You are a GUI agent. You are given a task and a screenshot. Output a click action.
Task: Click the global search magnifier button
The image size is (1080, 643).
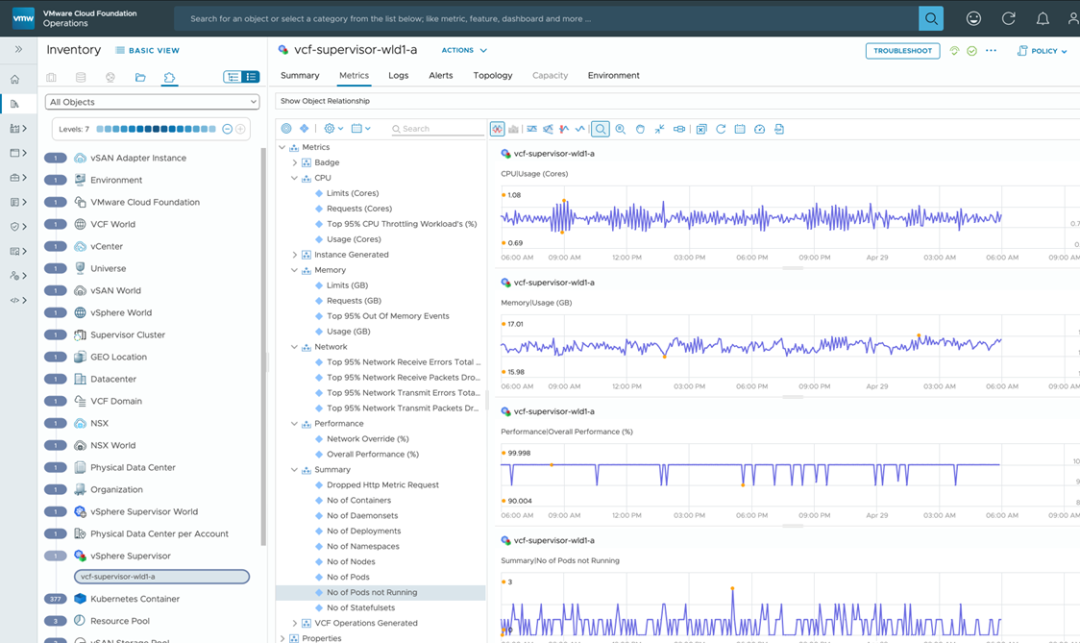tap(931, 18)
